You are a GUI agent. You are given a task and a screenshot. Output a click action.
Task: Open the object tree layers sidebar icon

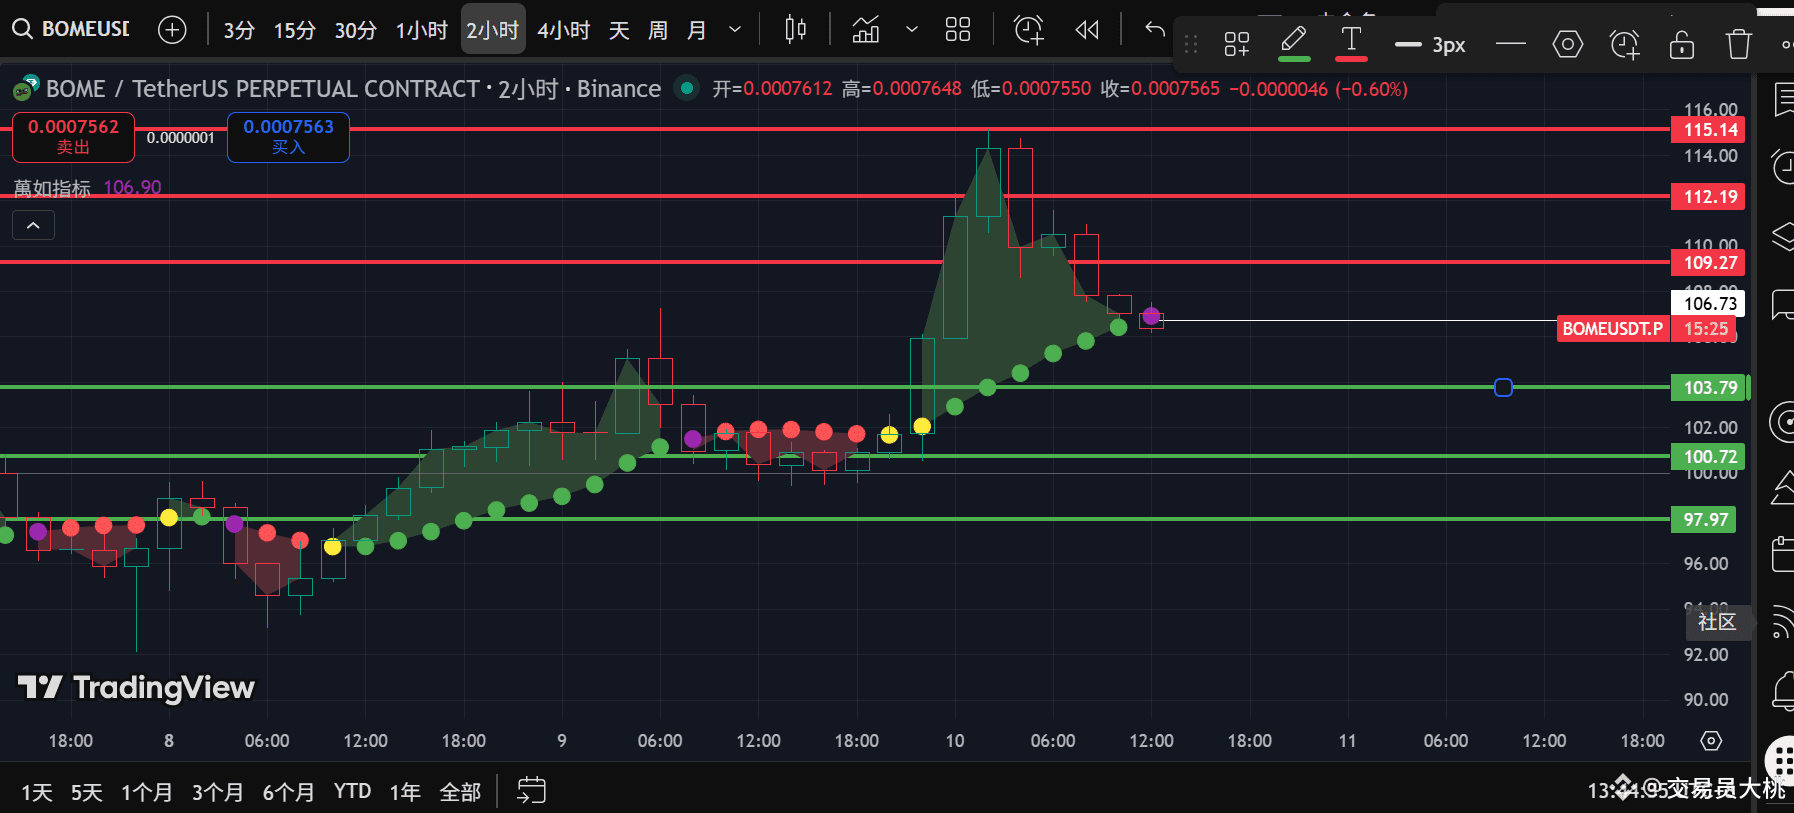pyautogui.click(x=1783, y=237)
